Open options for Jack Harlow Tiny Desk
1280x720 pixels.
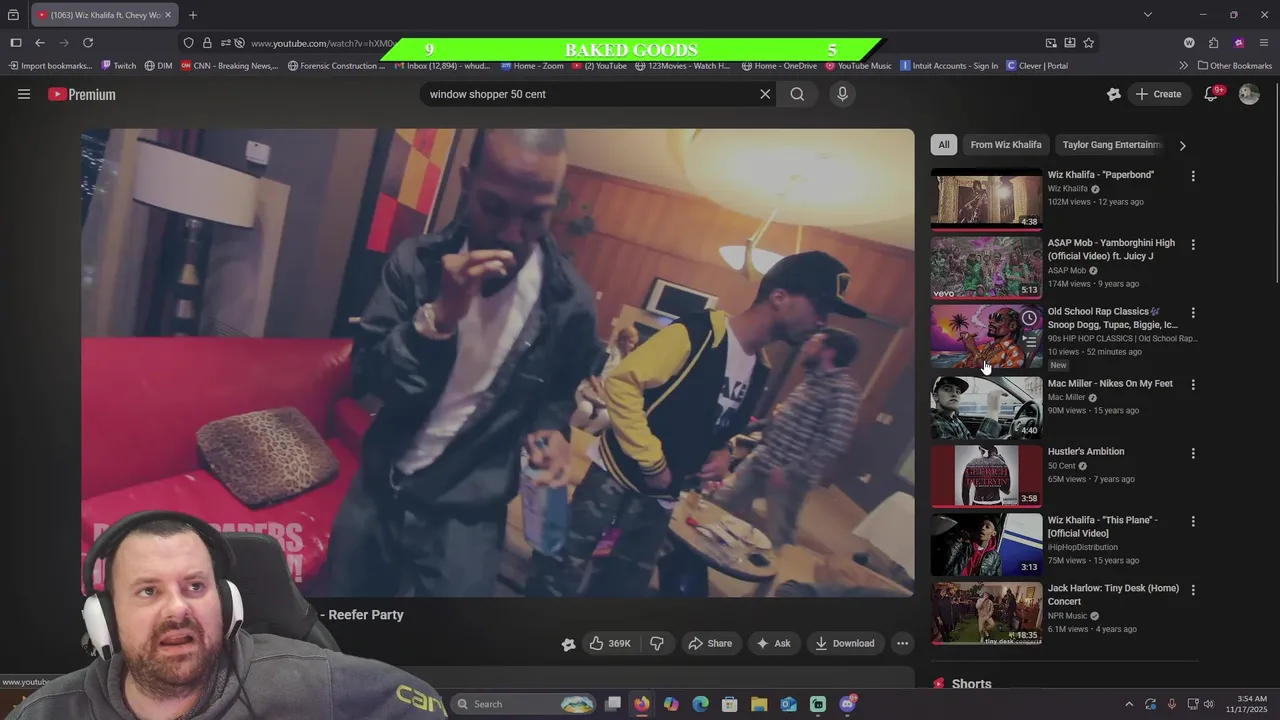1192,590
